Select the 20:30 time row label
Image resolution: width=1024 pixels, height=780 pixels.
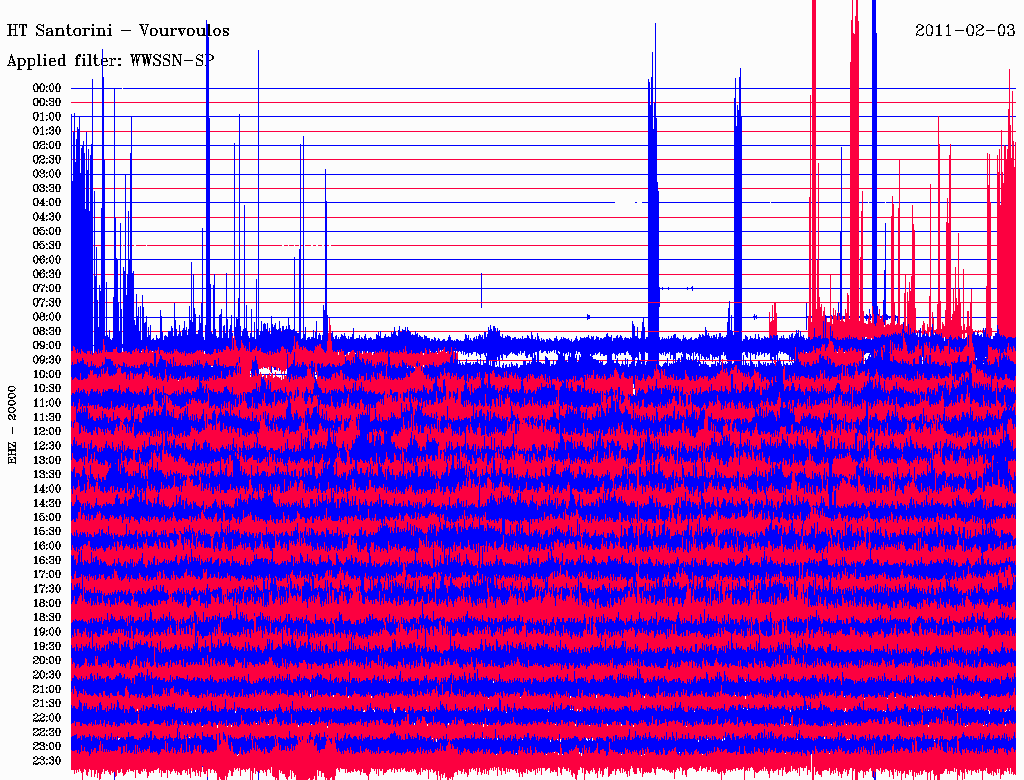coord(47,675)
